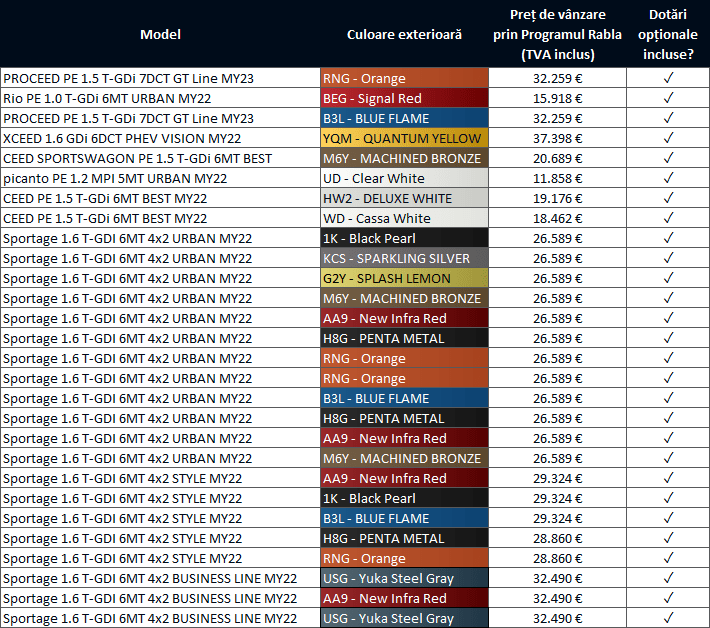The height and width of the screenshot is (628, 710).
Task: Click the BEG - Signal Red color cell
Action: tap(404, 98)
